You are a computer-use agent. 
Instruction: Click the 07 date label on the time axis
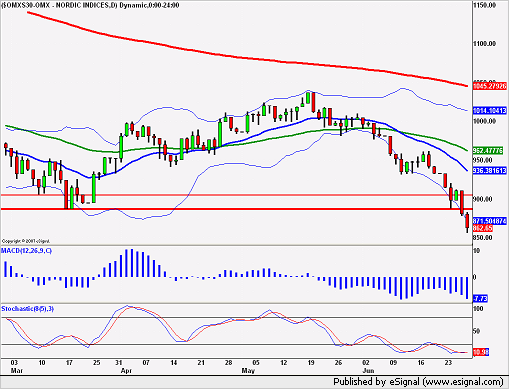146,363
